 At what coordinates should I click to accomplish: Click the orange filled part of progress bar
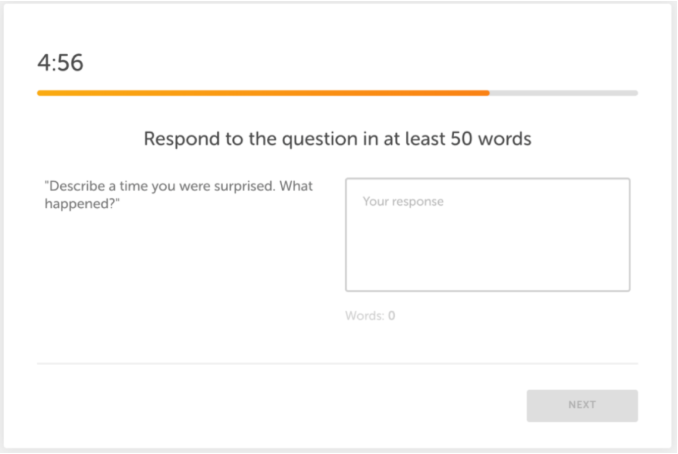click(x=263, y=93)
